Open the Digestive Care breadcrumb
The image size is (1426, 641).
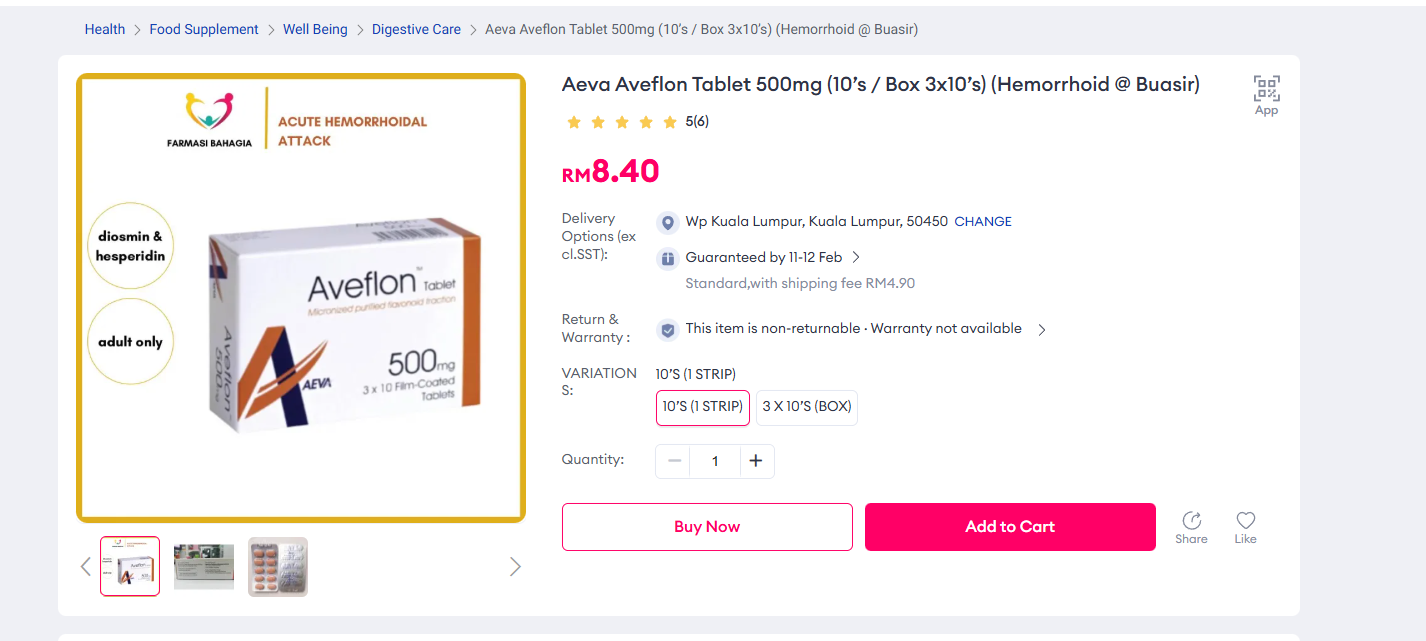416,30
